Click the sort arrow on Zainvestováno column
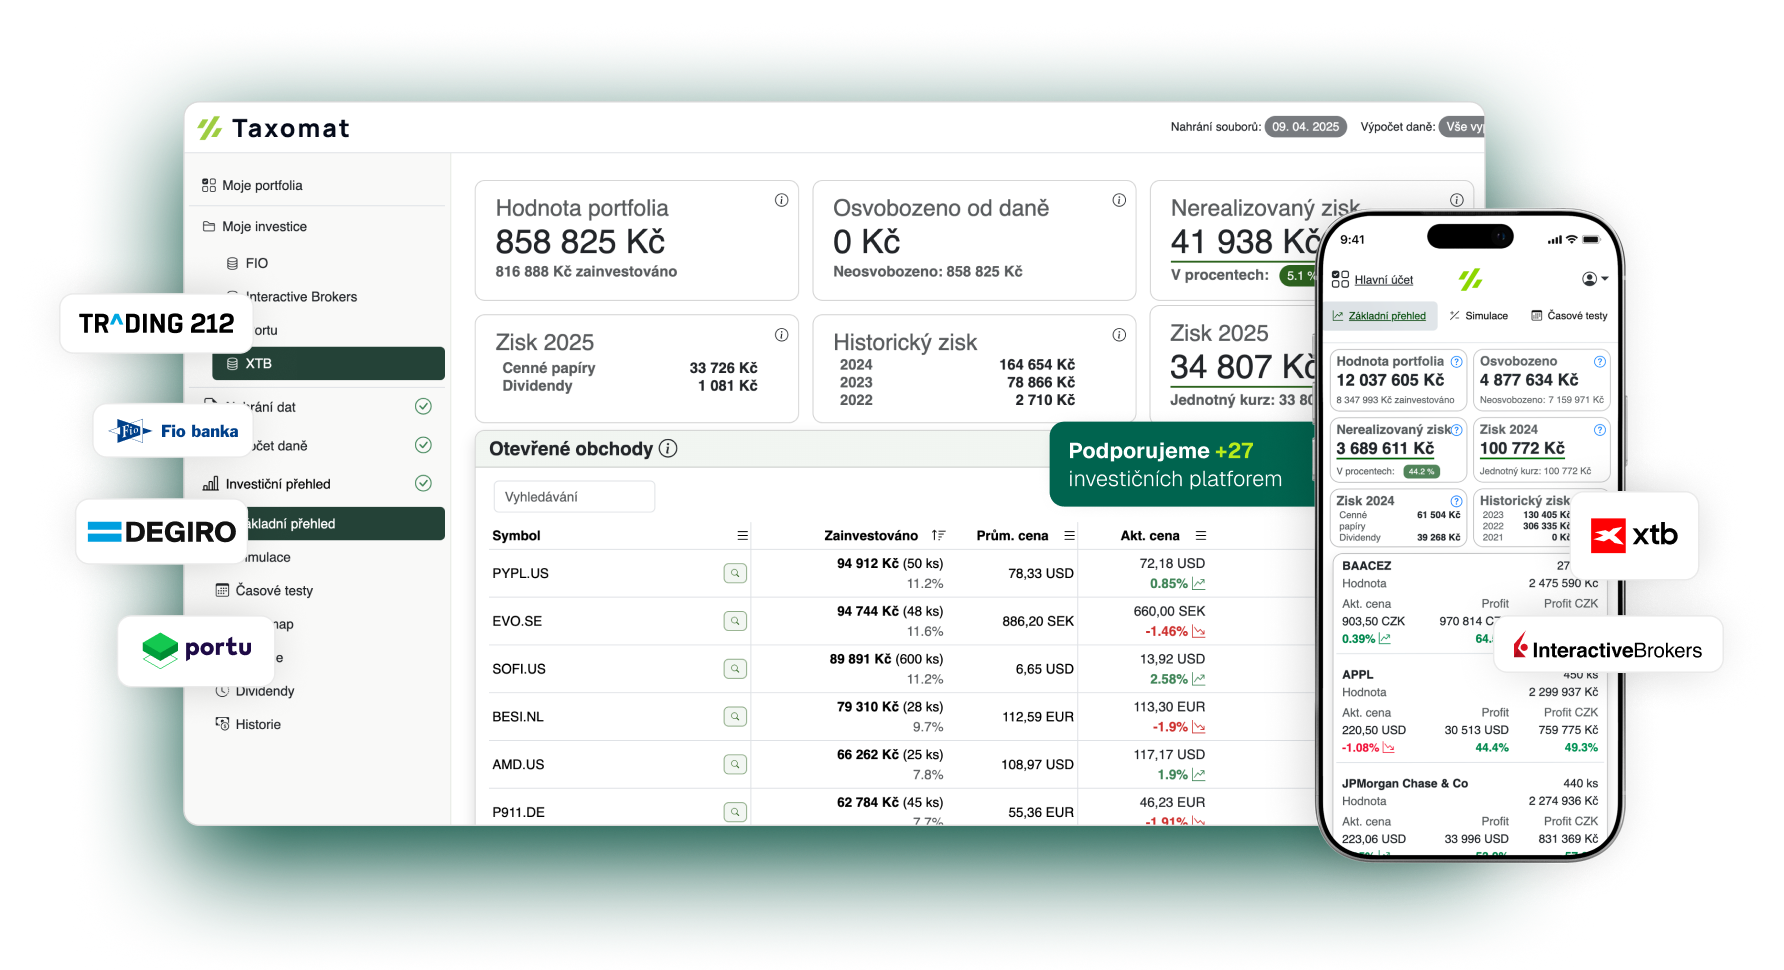This screenshot has width=1784, height=970. coord(937,535)
